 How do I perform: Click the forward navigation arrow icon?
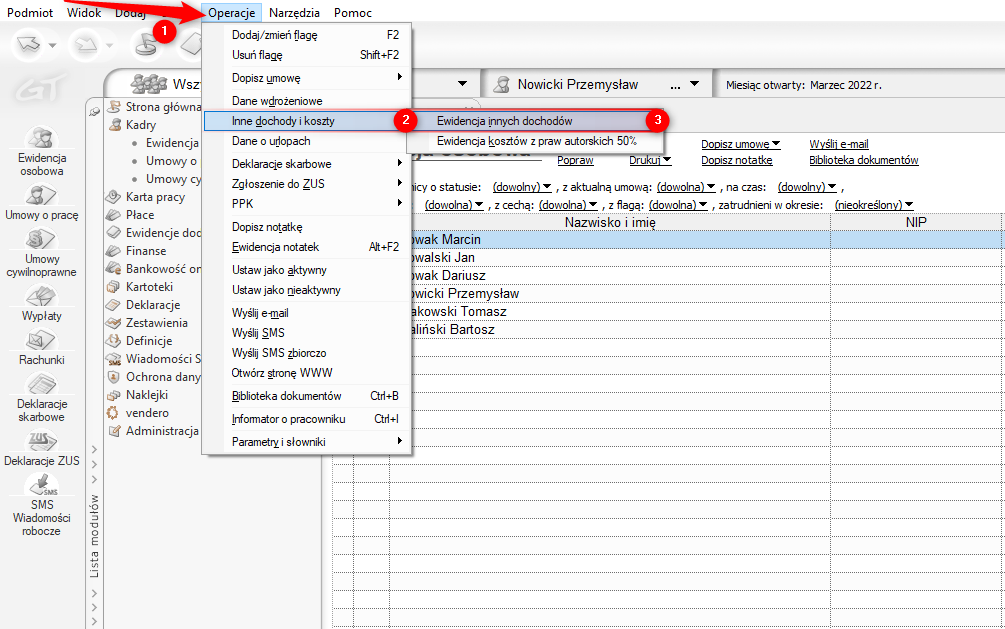click(85, 45)
